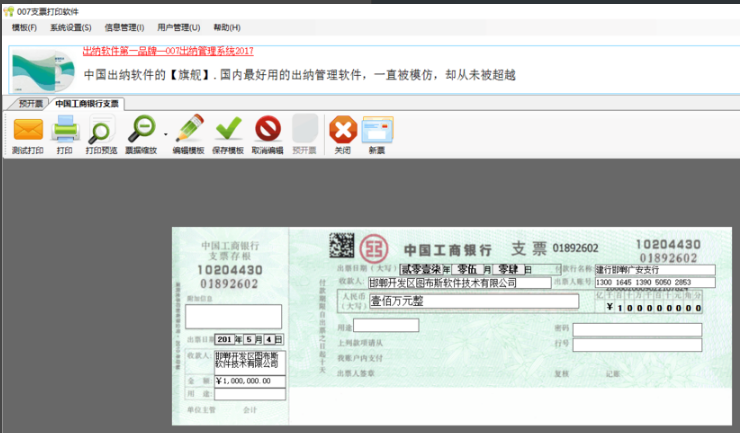Click the stub year field 201
740x433 pixels.
pos(224,340)
